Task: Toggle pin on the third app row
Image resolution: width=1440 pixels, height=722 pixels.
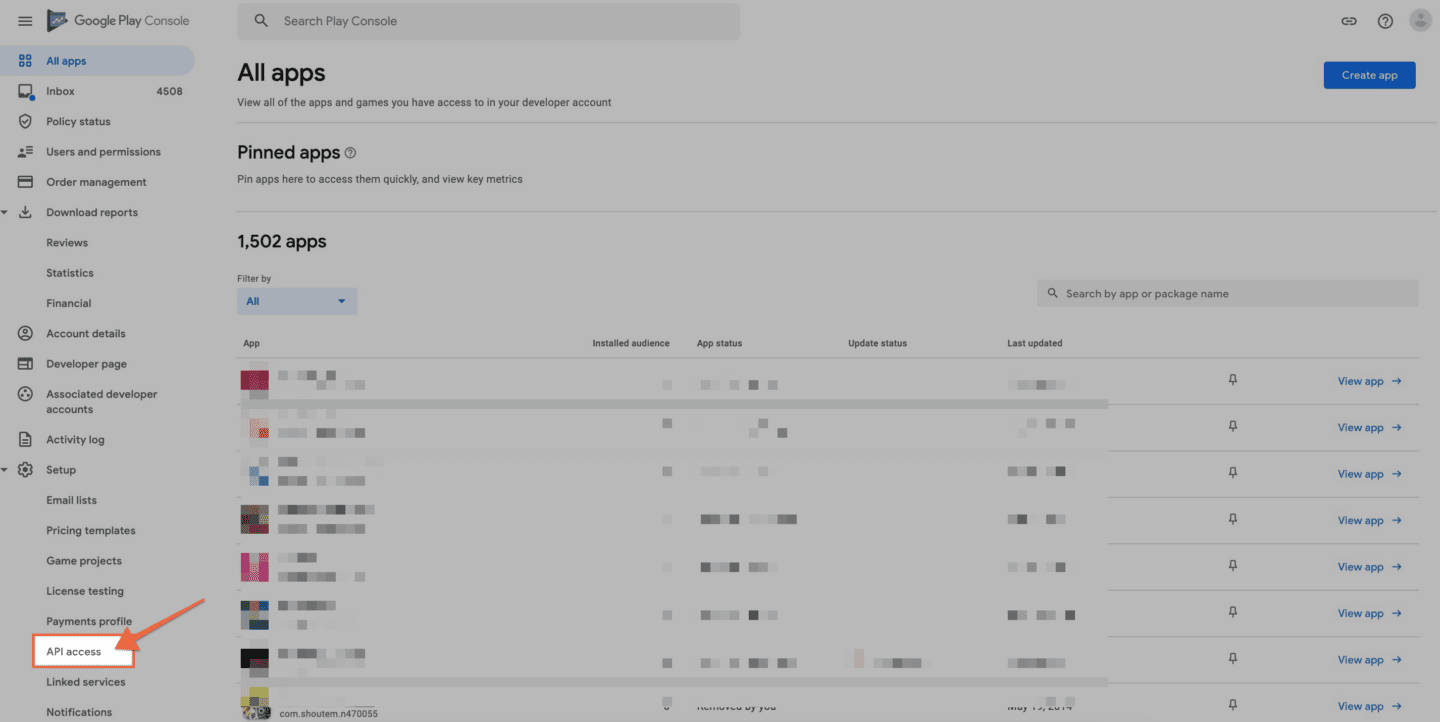Action: click(1232, 473)
